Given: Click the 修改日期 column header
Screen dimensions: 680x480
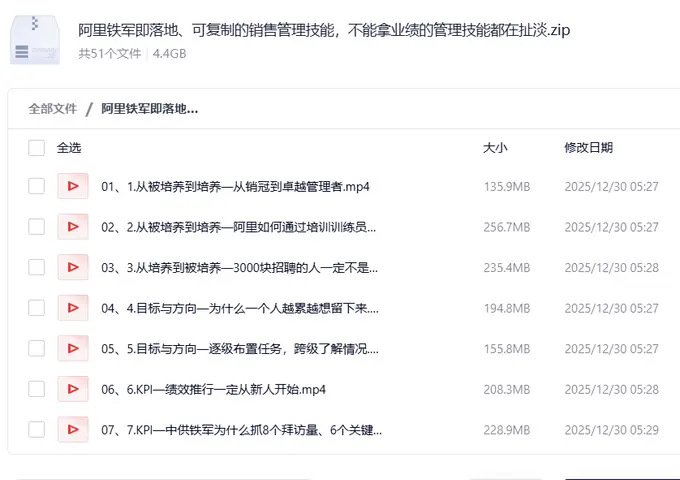Looking at the screenshot, I should (588, 148).
